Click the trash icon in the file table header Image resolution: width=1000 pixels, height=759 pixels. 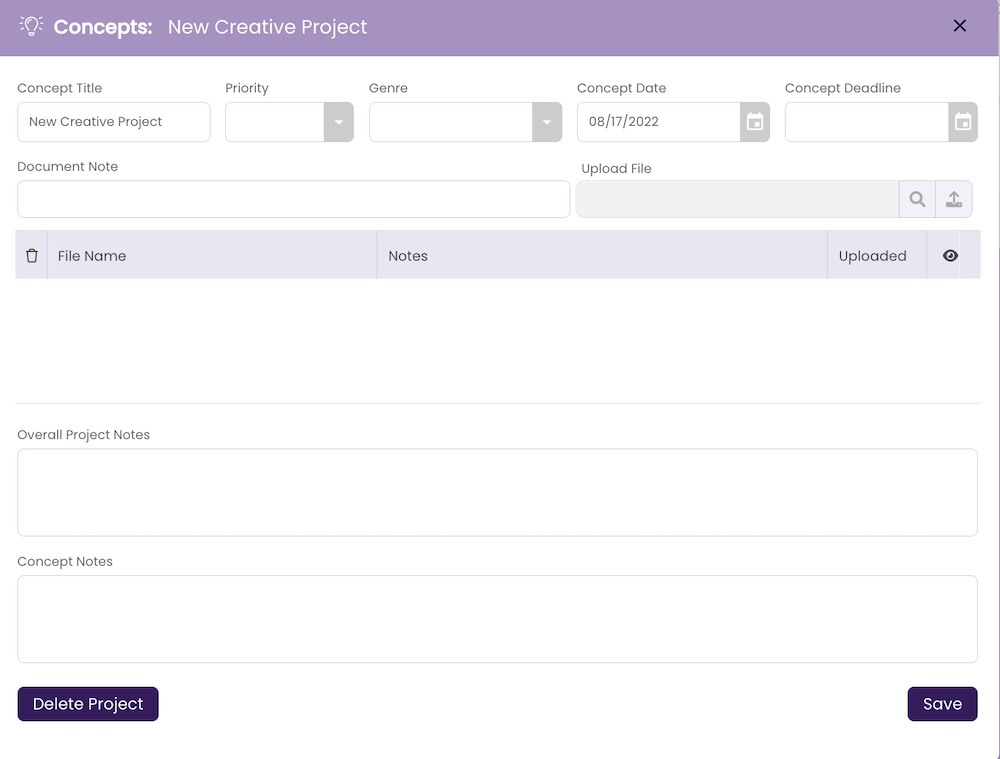point(32,256)
